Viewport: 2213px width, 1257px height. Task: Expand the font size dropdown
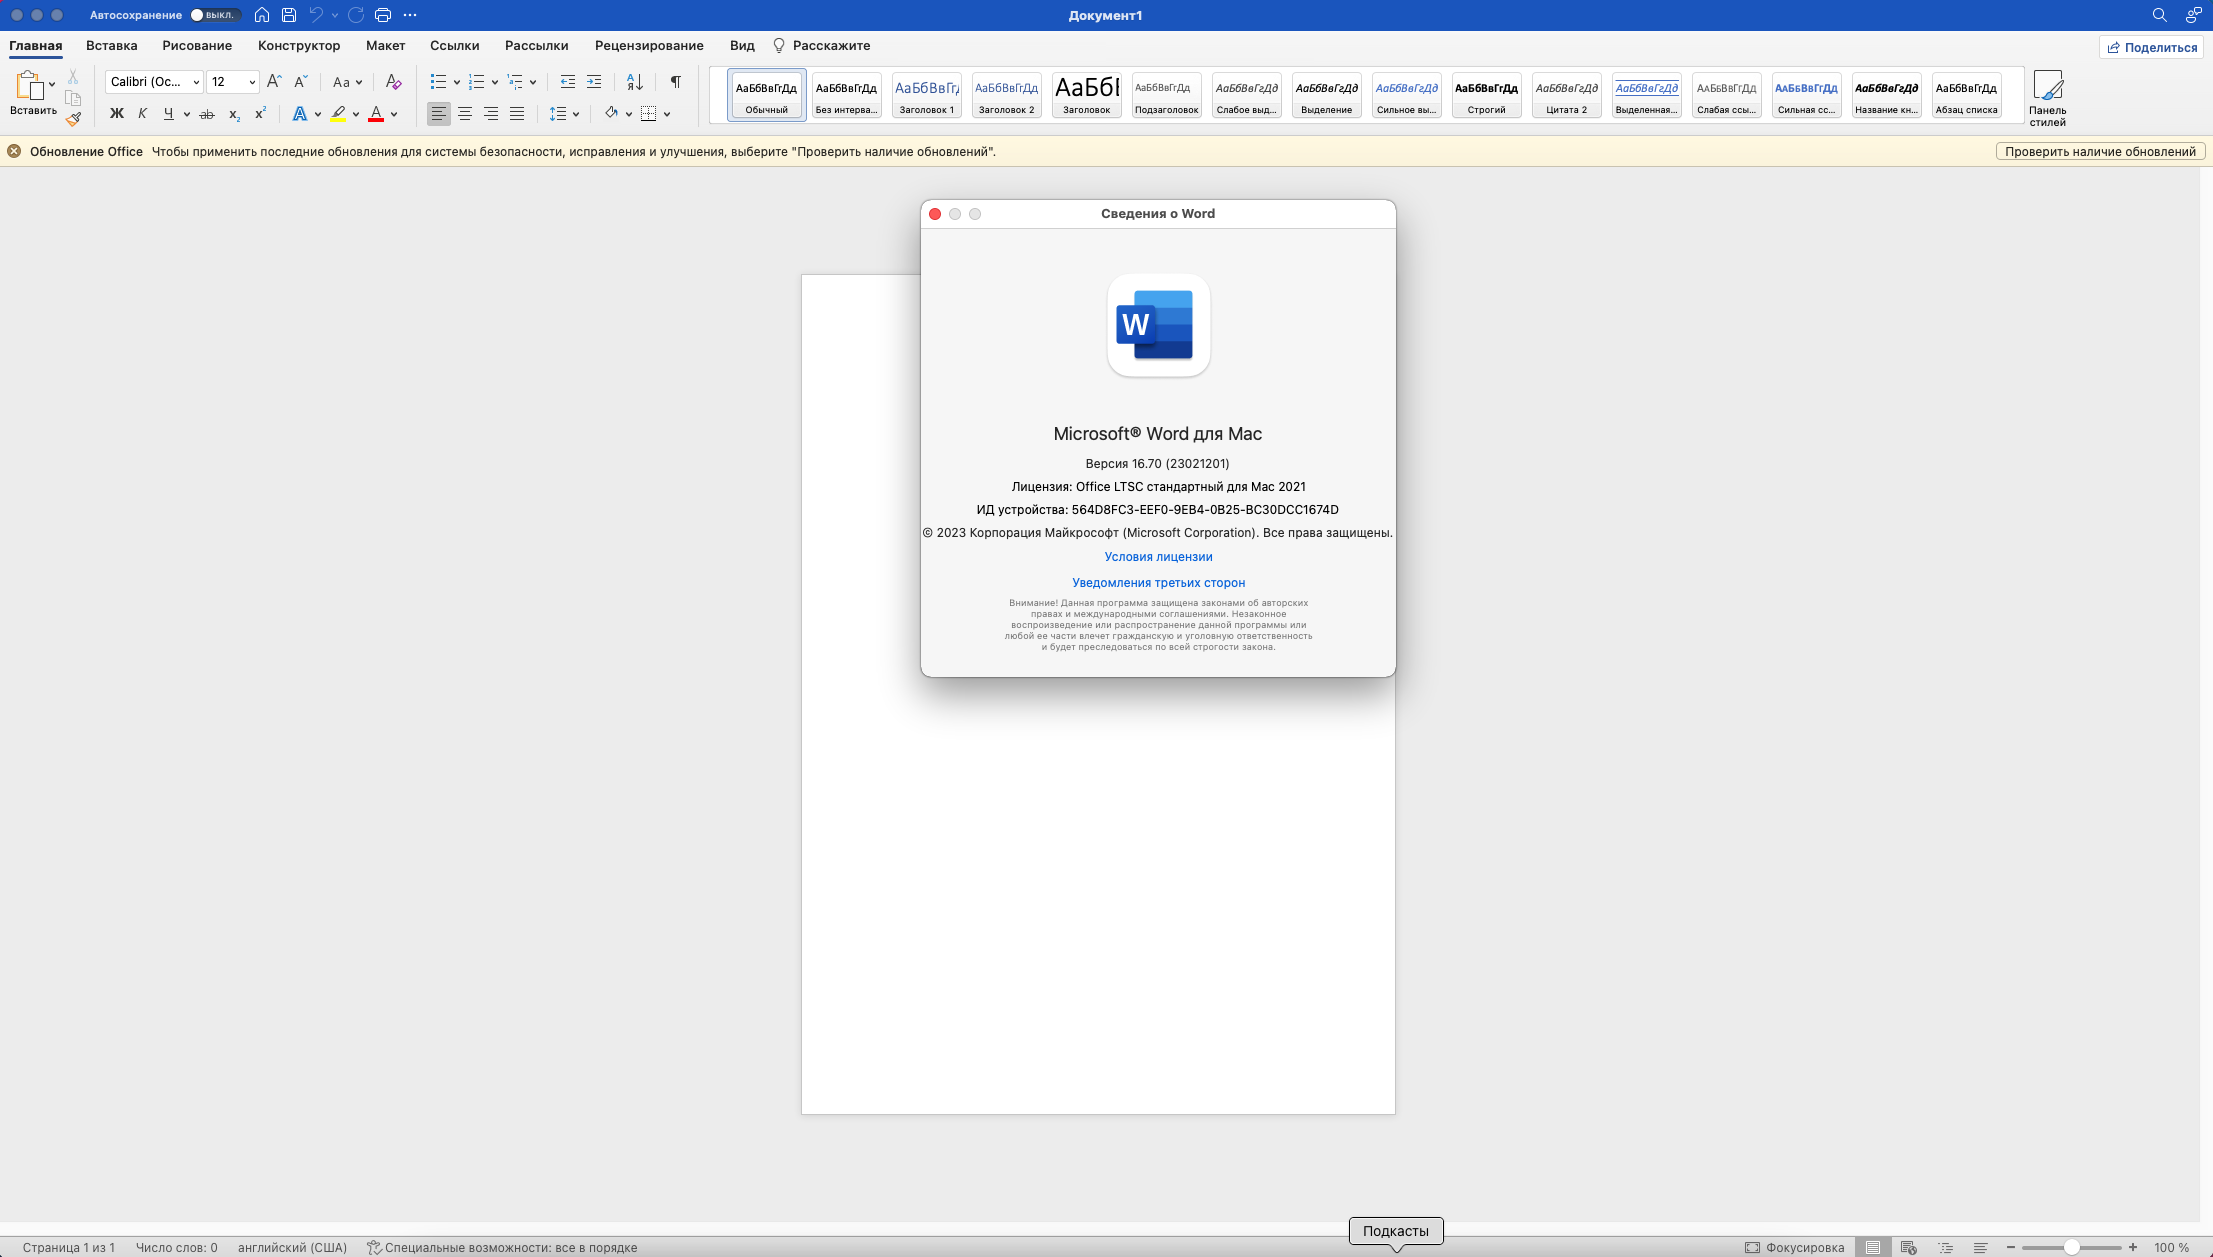click(252, 82)
